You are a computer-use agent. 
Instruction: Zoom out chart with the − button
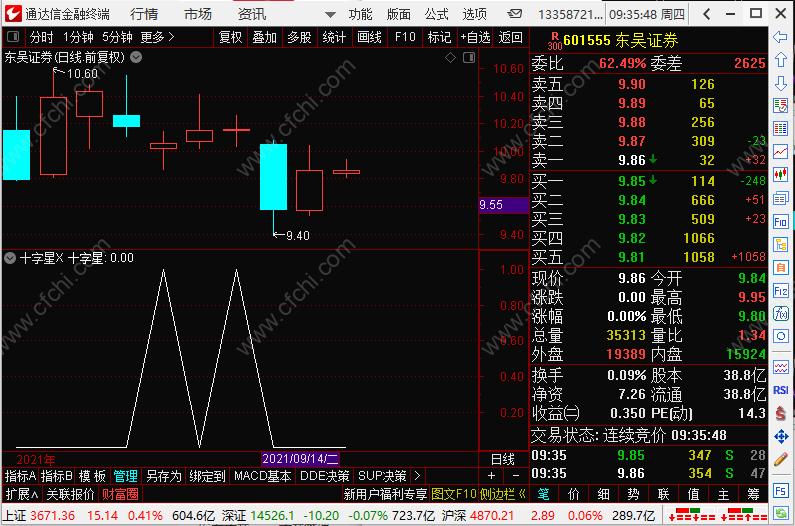pos(516,476)
